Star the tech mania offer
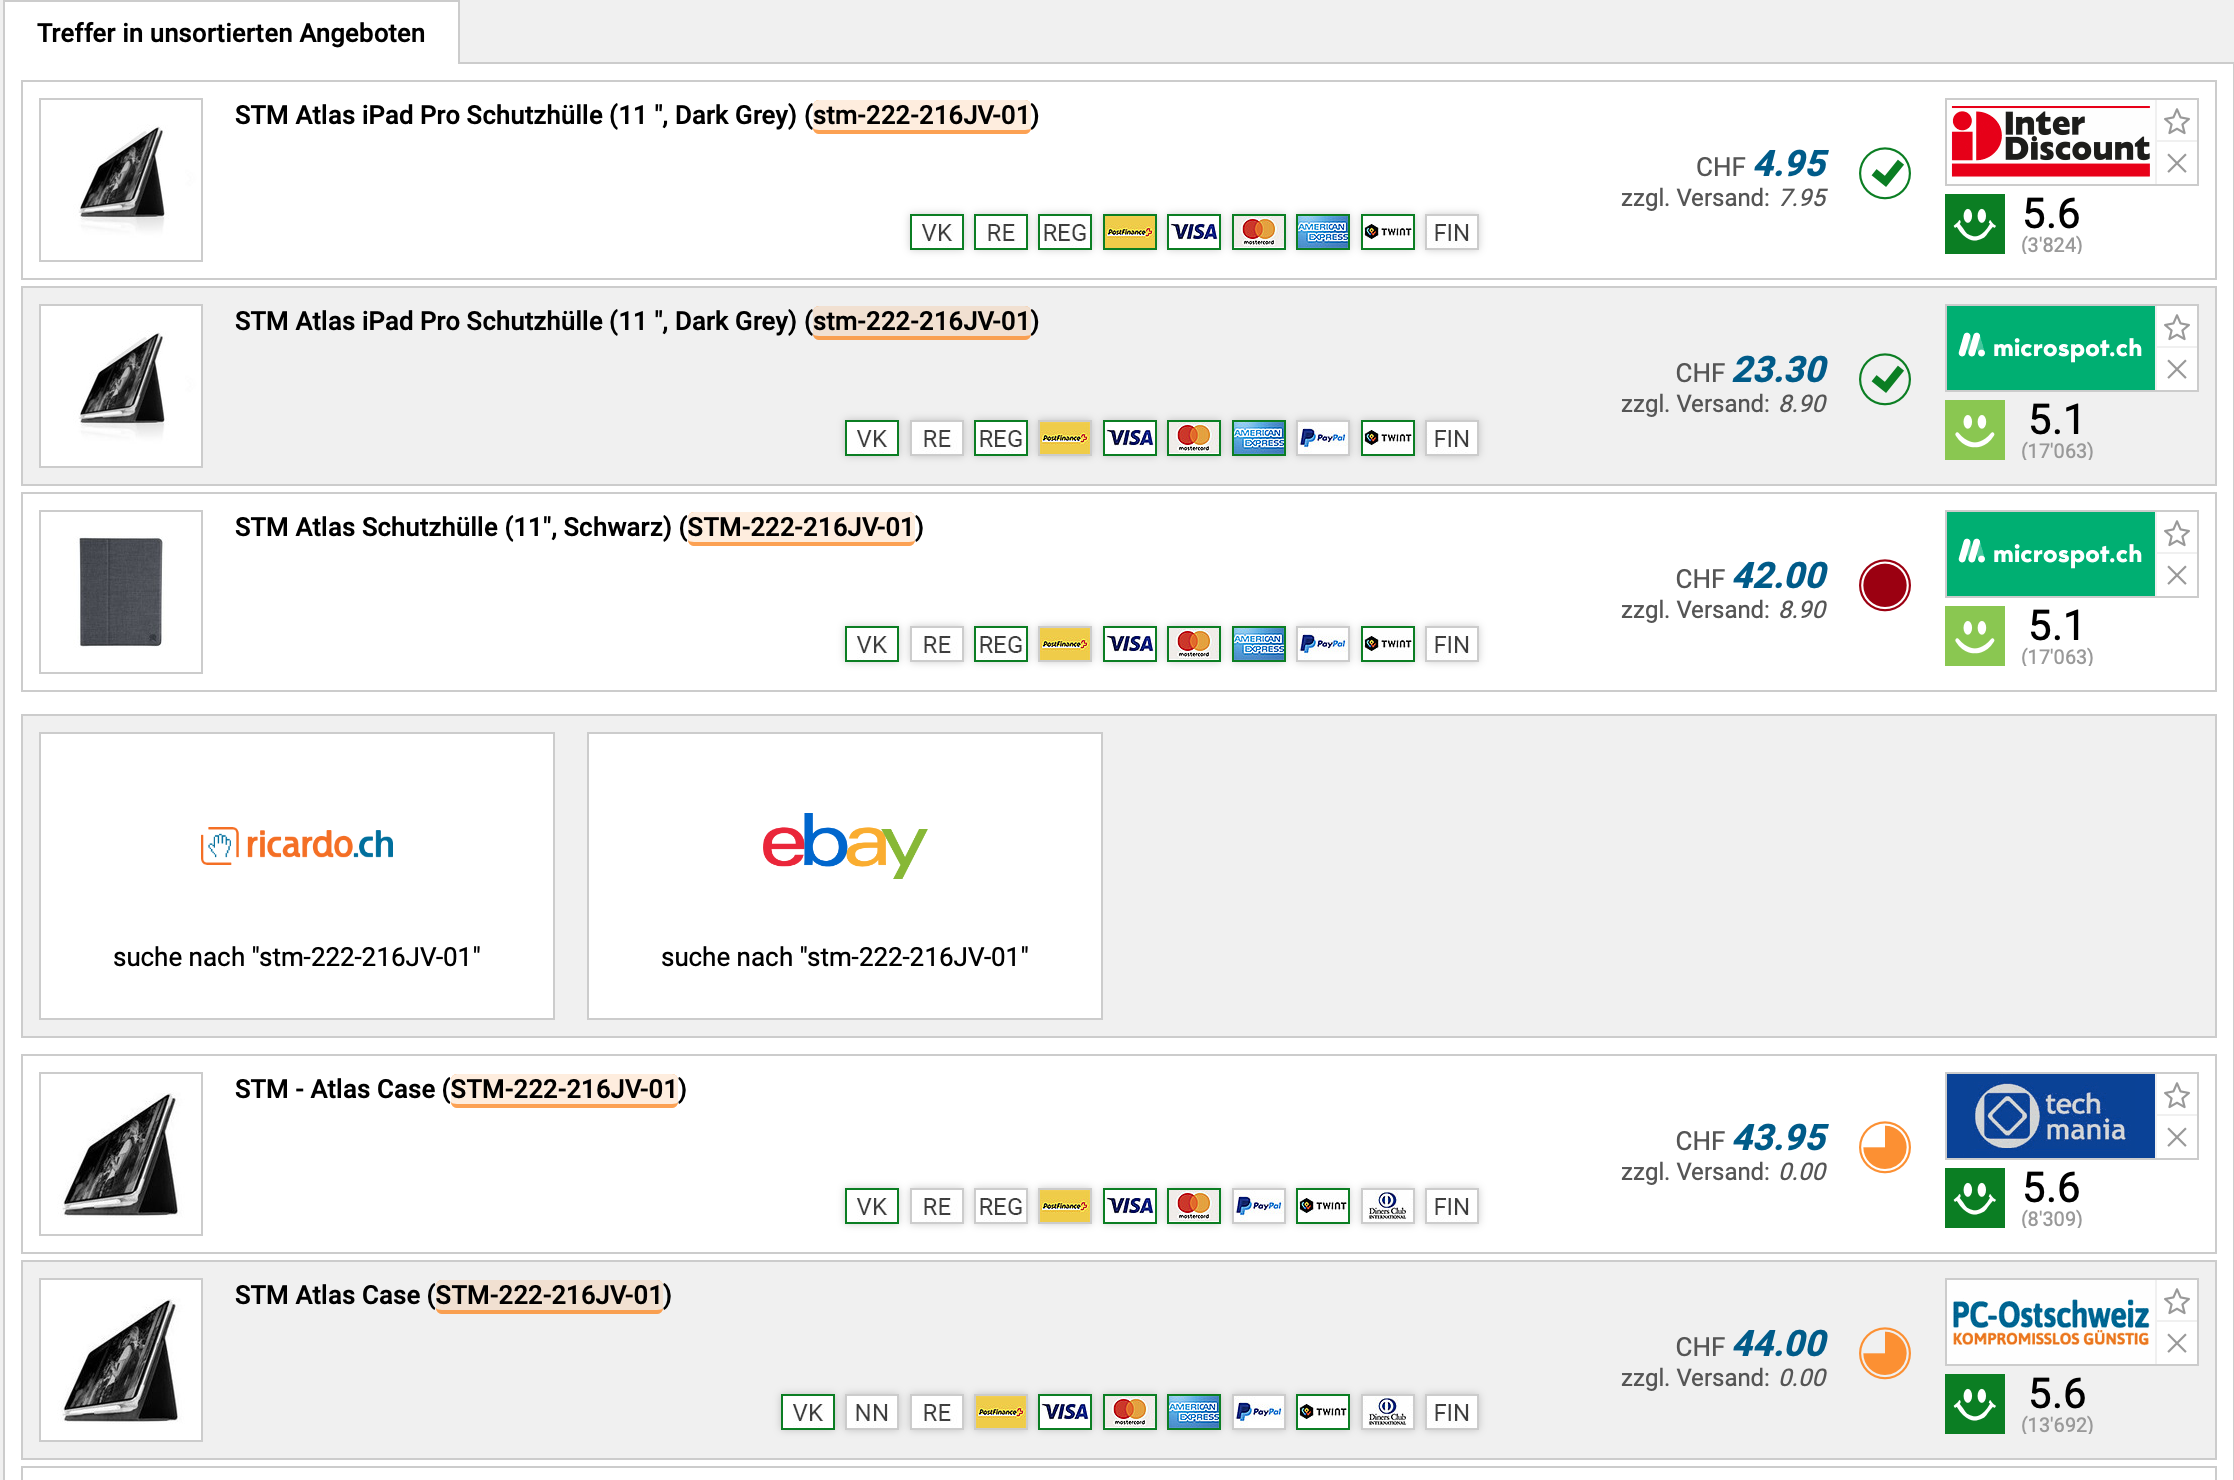This screenshot has height=1480, width=2234. [x=2176, y=1097]
